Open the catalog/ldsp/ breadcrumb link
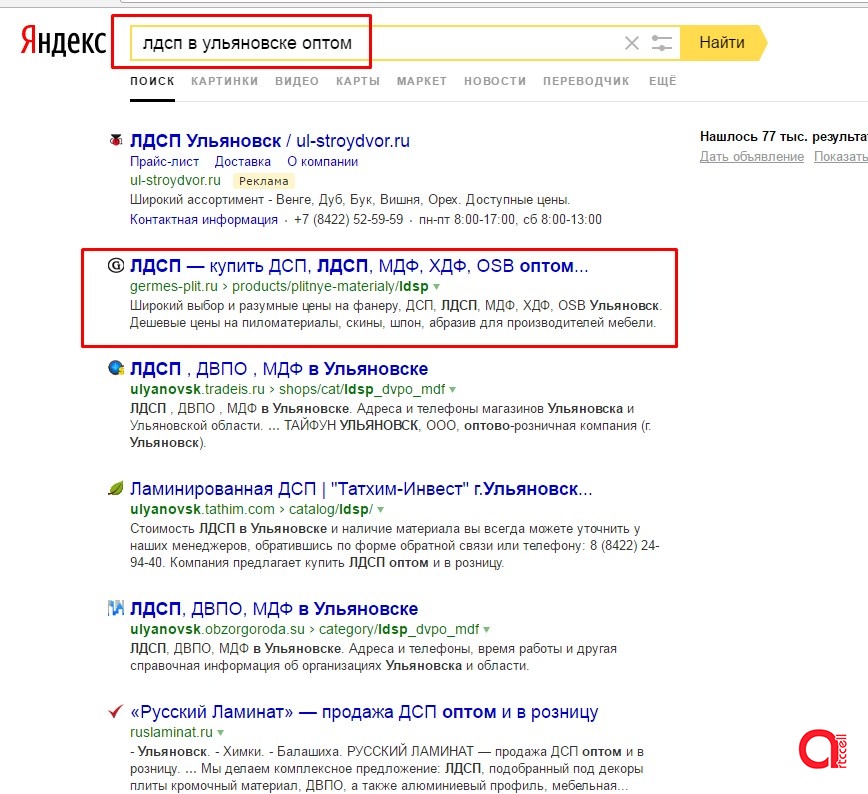868x794 pixels. pos(331,509)
